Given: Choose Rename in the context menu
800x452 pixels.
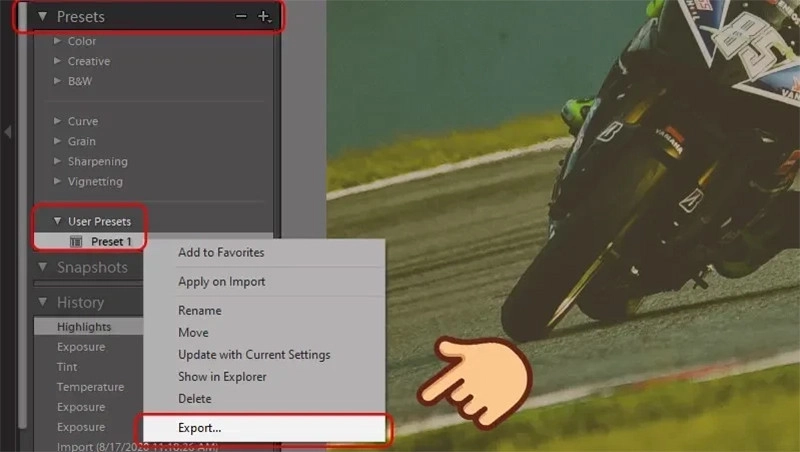Looking at the screenshot, I should [x=199, y=310].
